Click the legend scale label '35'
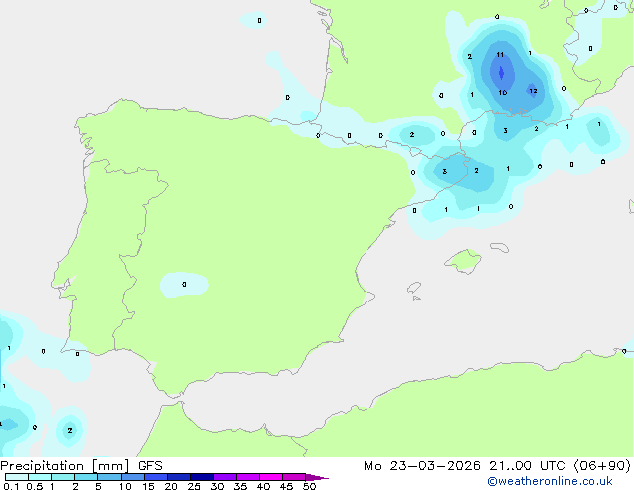The height and width of the screenshot is (490, 634). pos(240,486)
